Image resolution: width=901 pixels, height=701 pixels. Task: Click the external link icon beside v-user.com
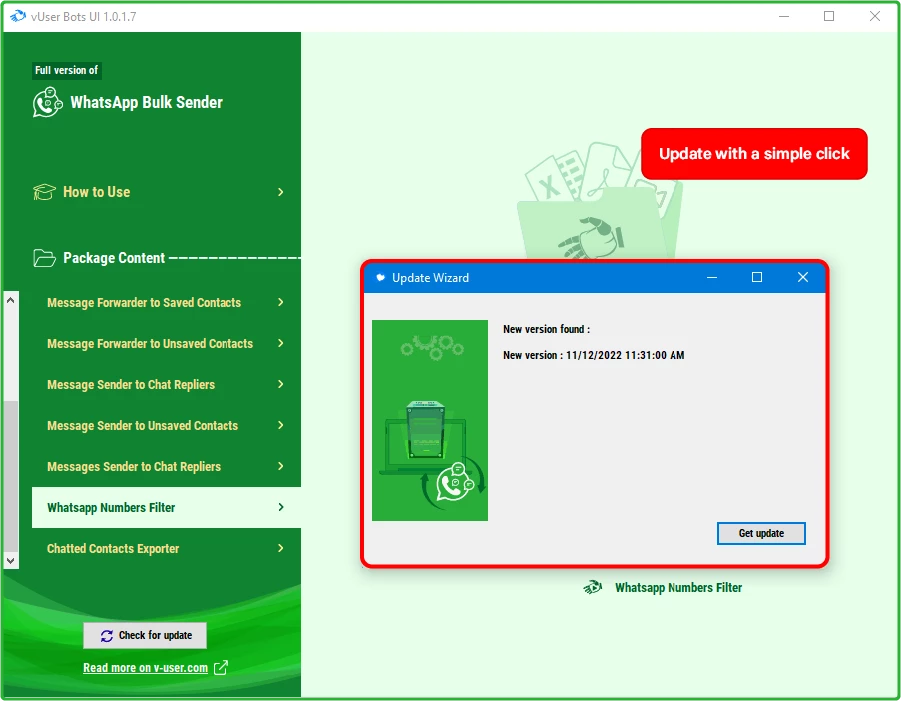point(221,667)
